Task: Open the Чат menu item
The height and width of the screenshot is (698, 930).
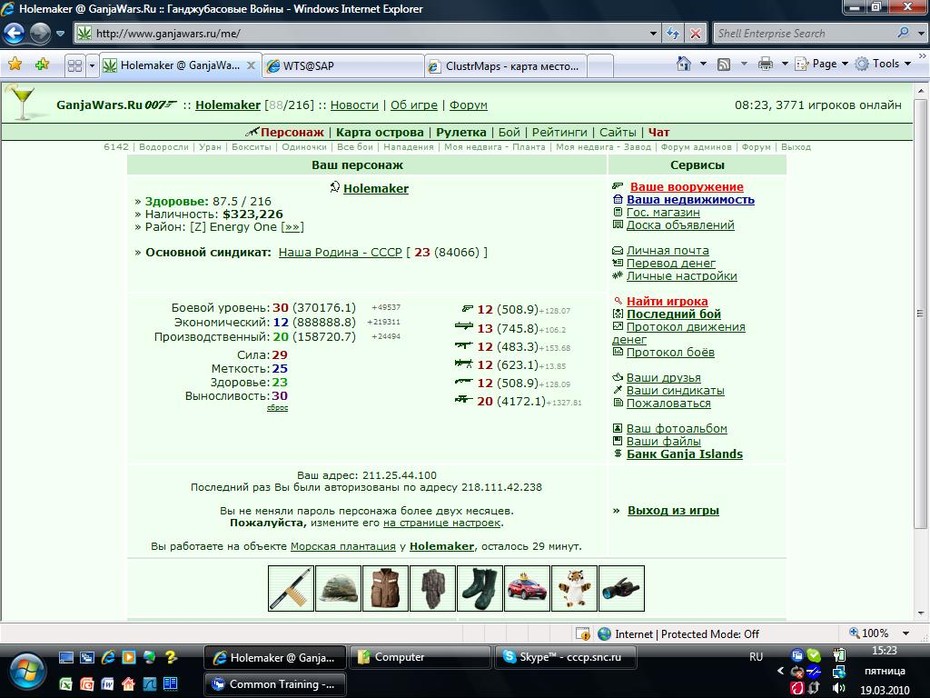Action: 658,132
